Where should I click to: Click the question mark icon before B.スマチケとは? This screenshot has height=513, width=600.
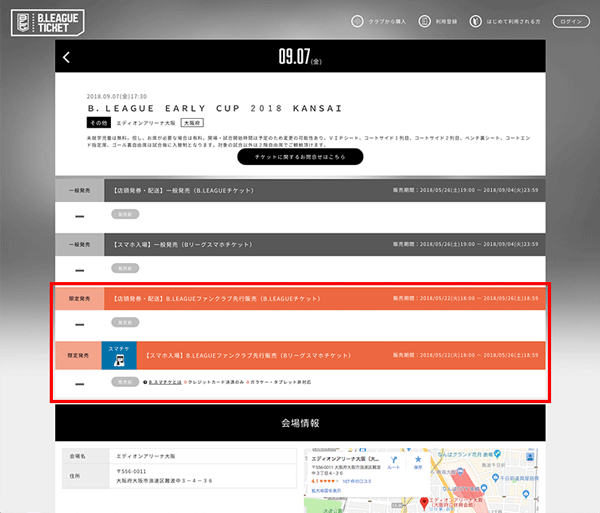[145, 382]
